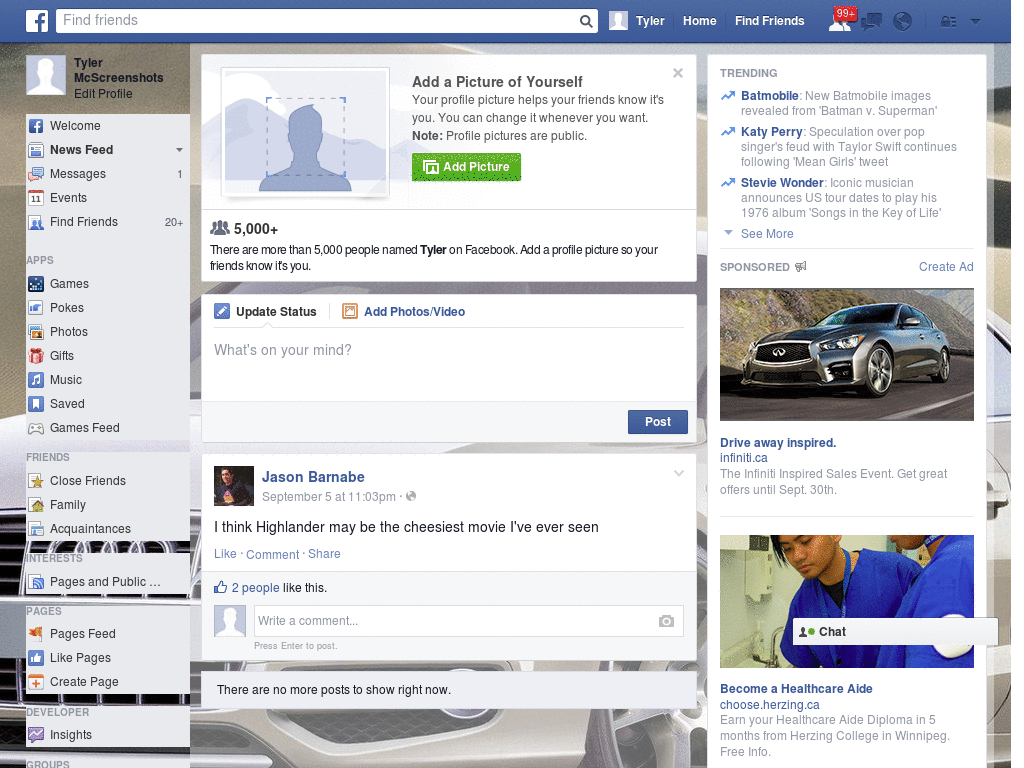Image resolution: width=1024 pixels, height=768 pixels.
Task: Click the Events calendar icon
Action: 36,198
